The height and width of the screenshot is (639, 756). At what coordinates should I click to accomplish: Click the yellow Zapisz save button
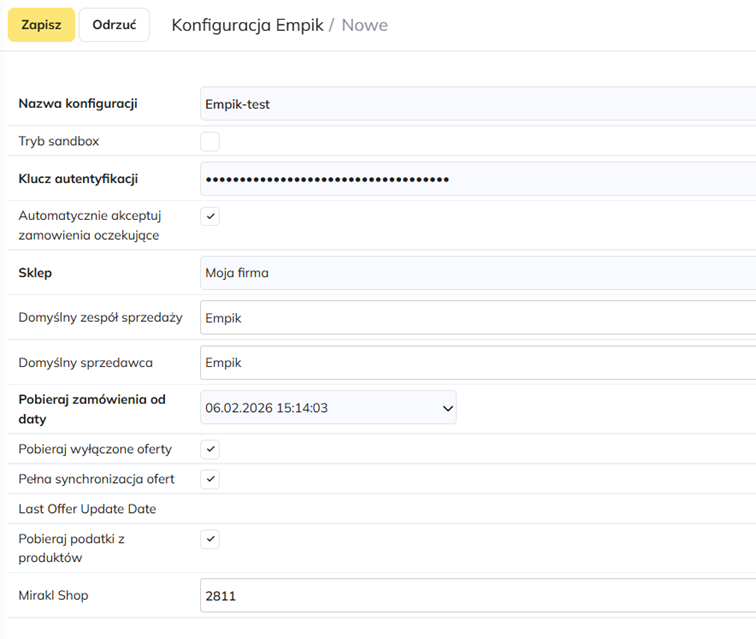point(41,25)
